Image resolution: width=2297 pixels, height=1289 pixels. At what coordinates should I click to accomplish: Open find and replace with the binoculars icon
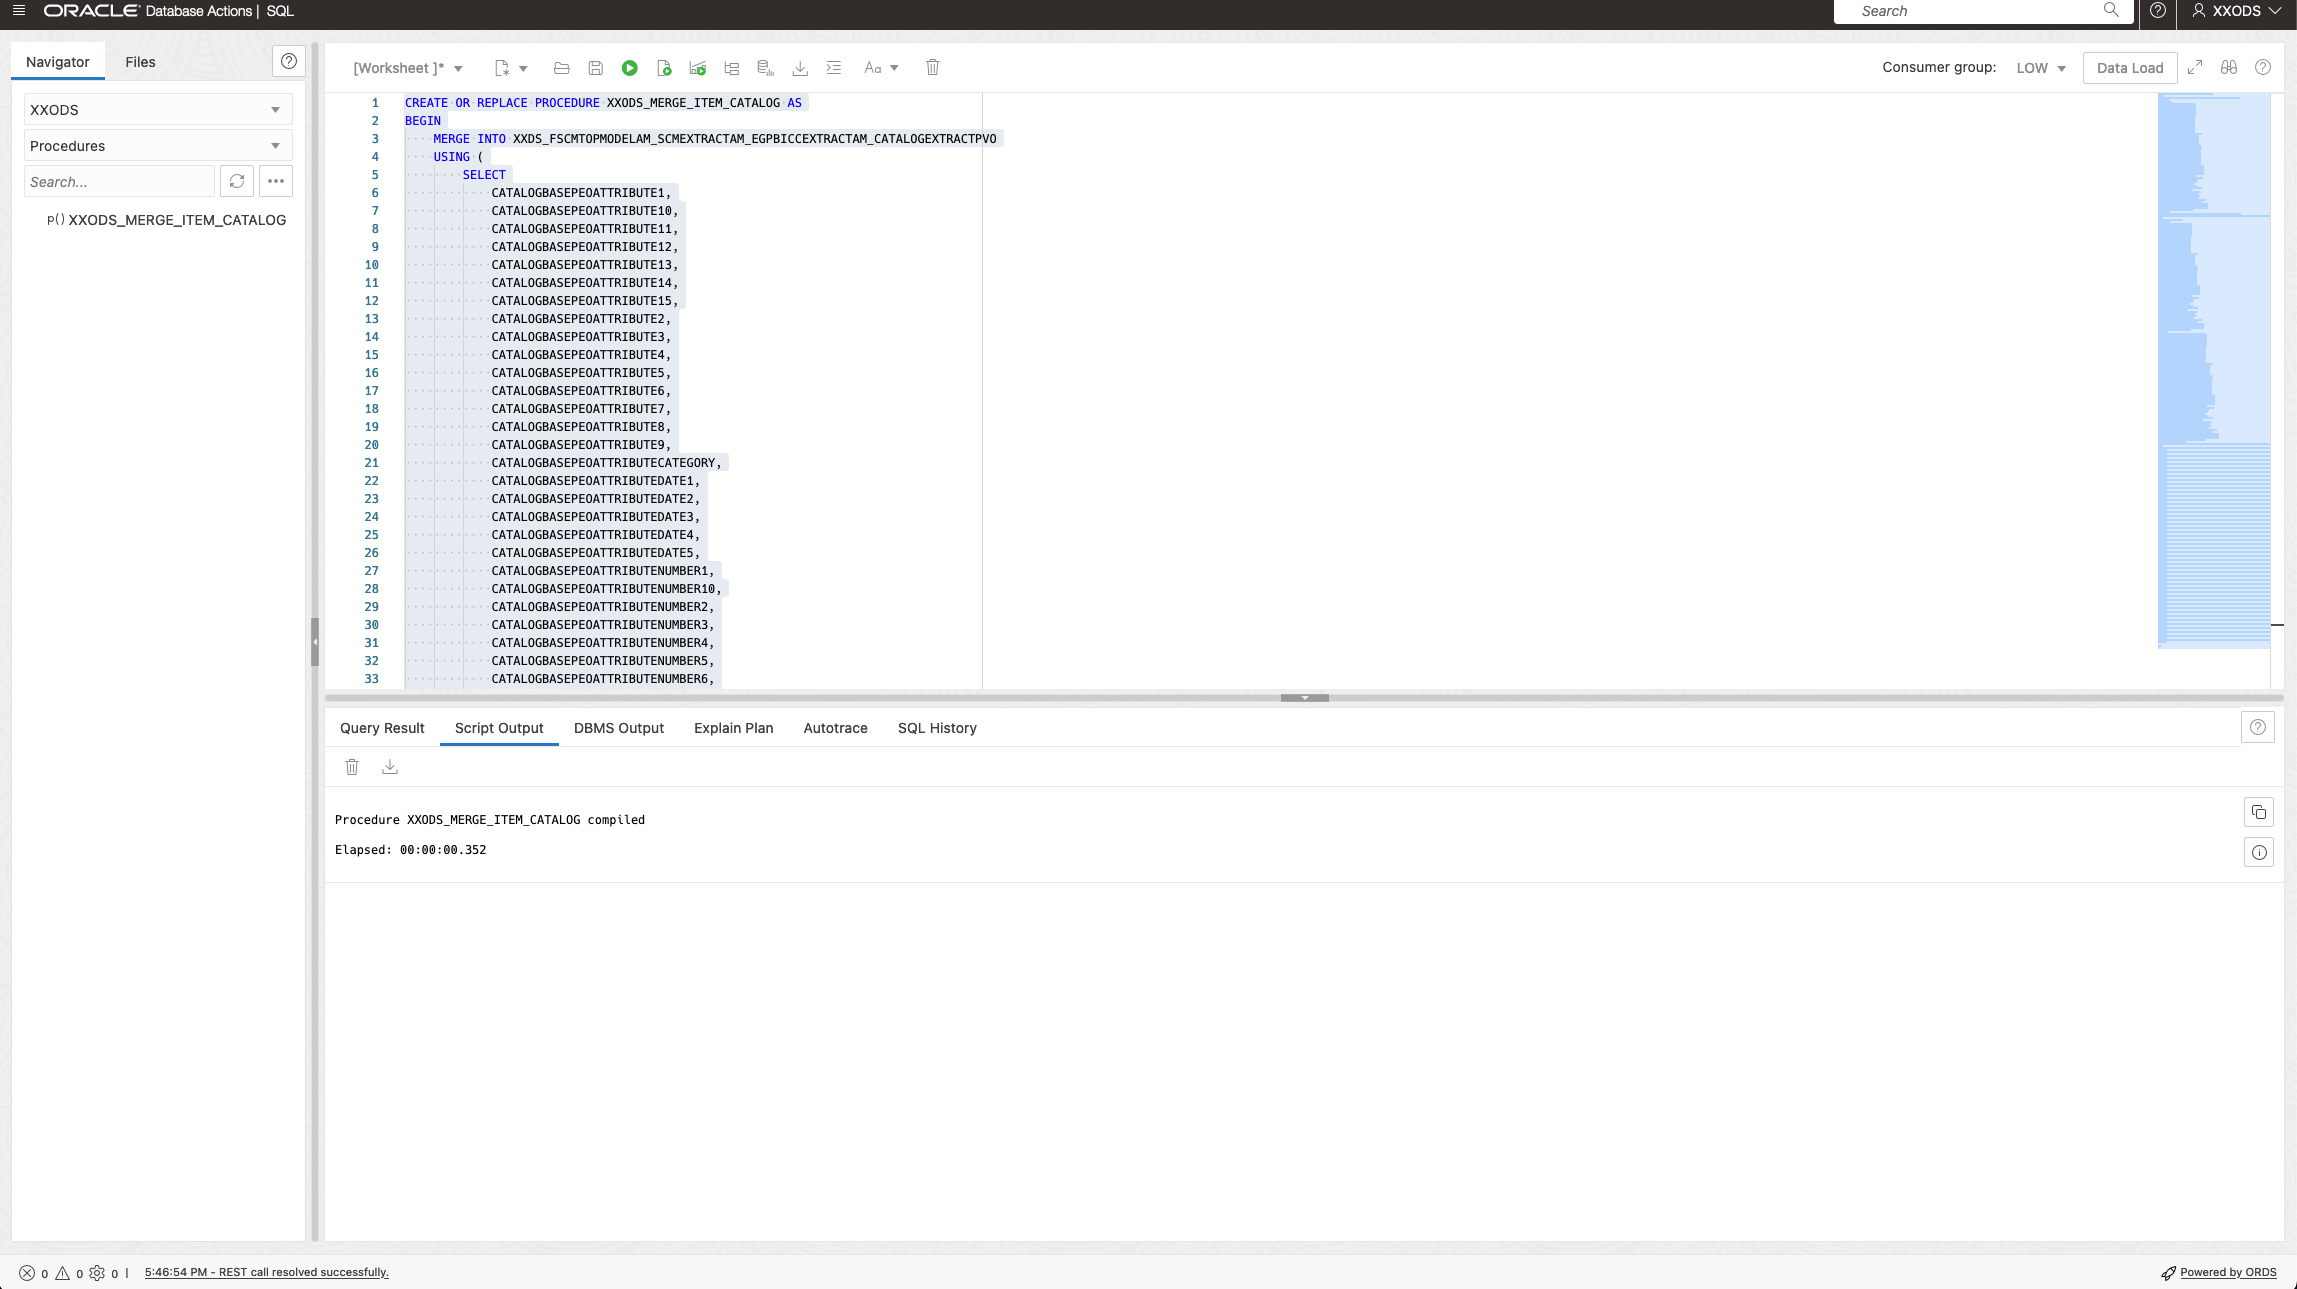[2226, 67]
